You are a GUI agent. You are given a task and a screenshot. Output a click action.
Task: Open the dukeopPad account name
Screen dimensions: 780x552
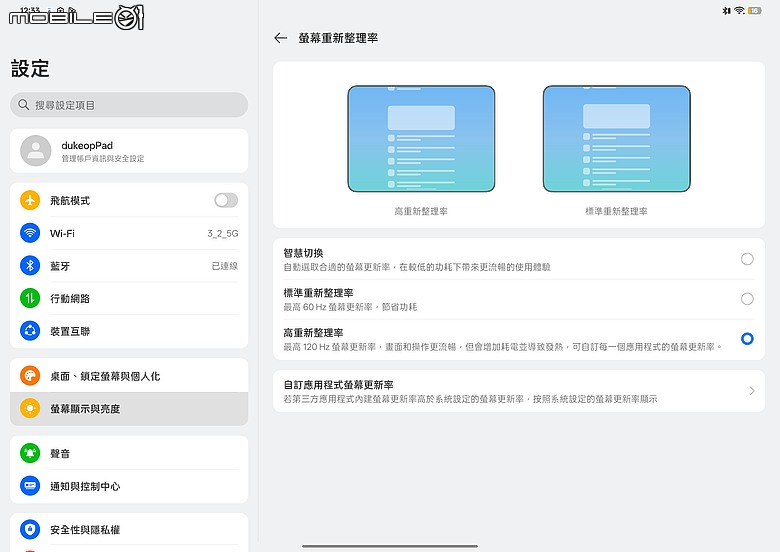87,145
